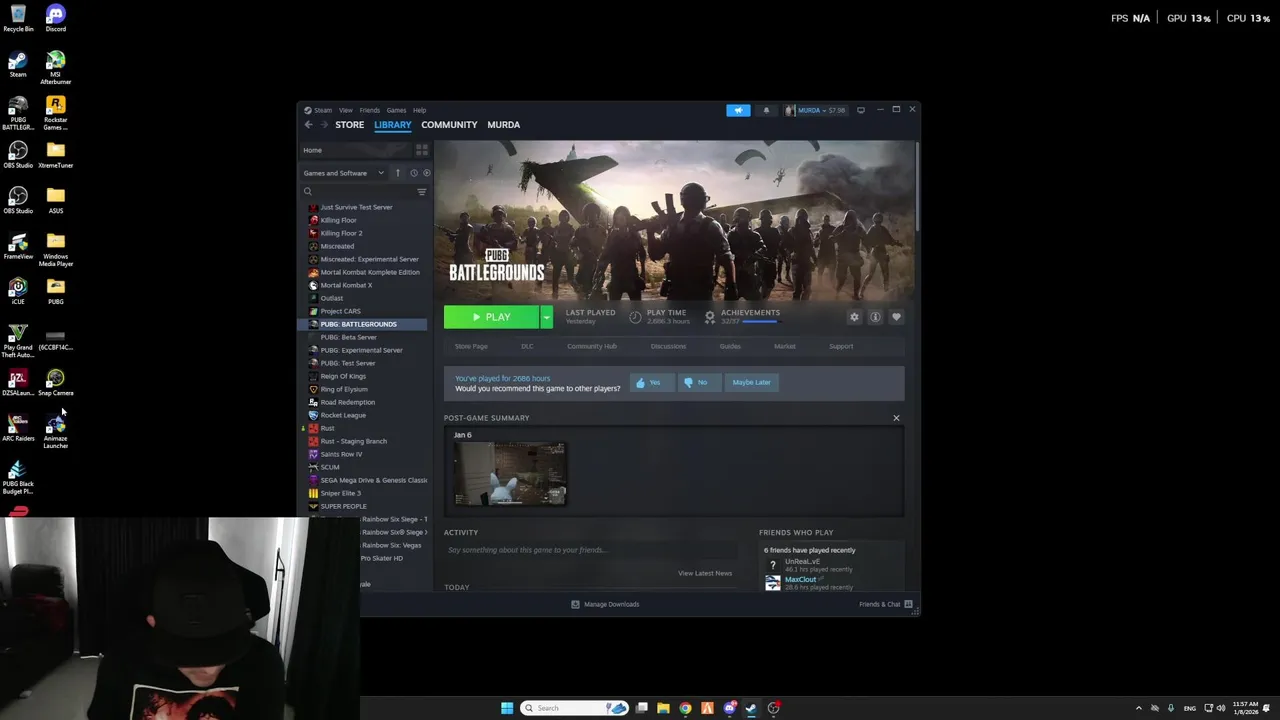Open the PUBG Store Page link
The width and height of the screenshot is (1280, 720).
pyautogui.click(x=471, y=346)
